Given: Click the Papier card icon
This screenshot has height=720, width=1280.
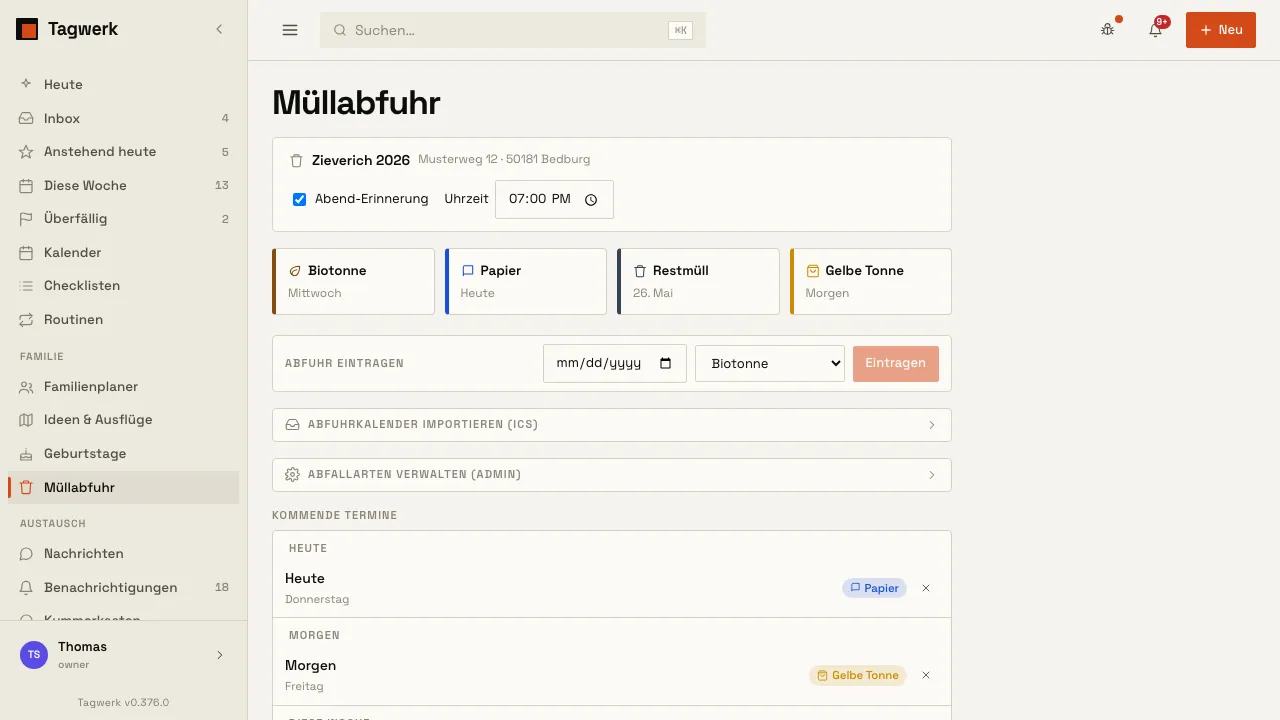Looking at the screenshot, I should click(467, 271).
